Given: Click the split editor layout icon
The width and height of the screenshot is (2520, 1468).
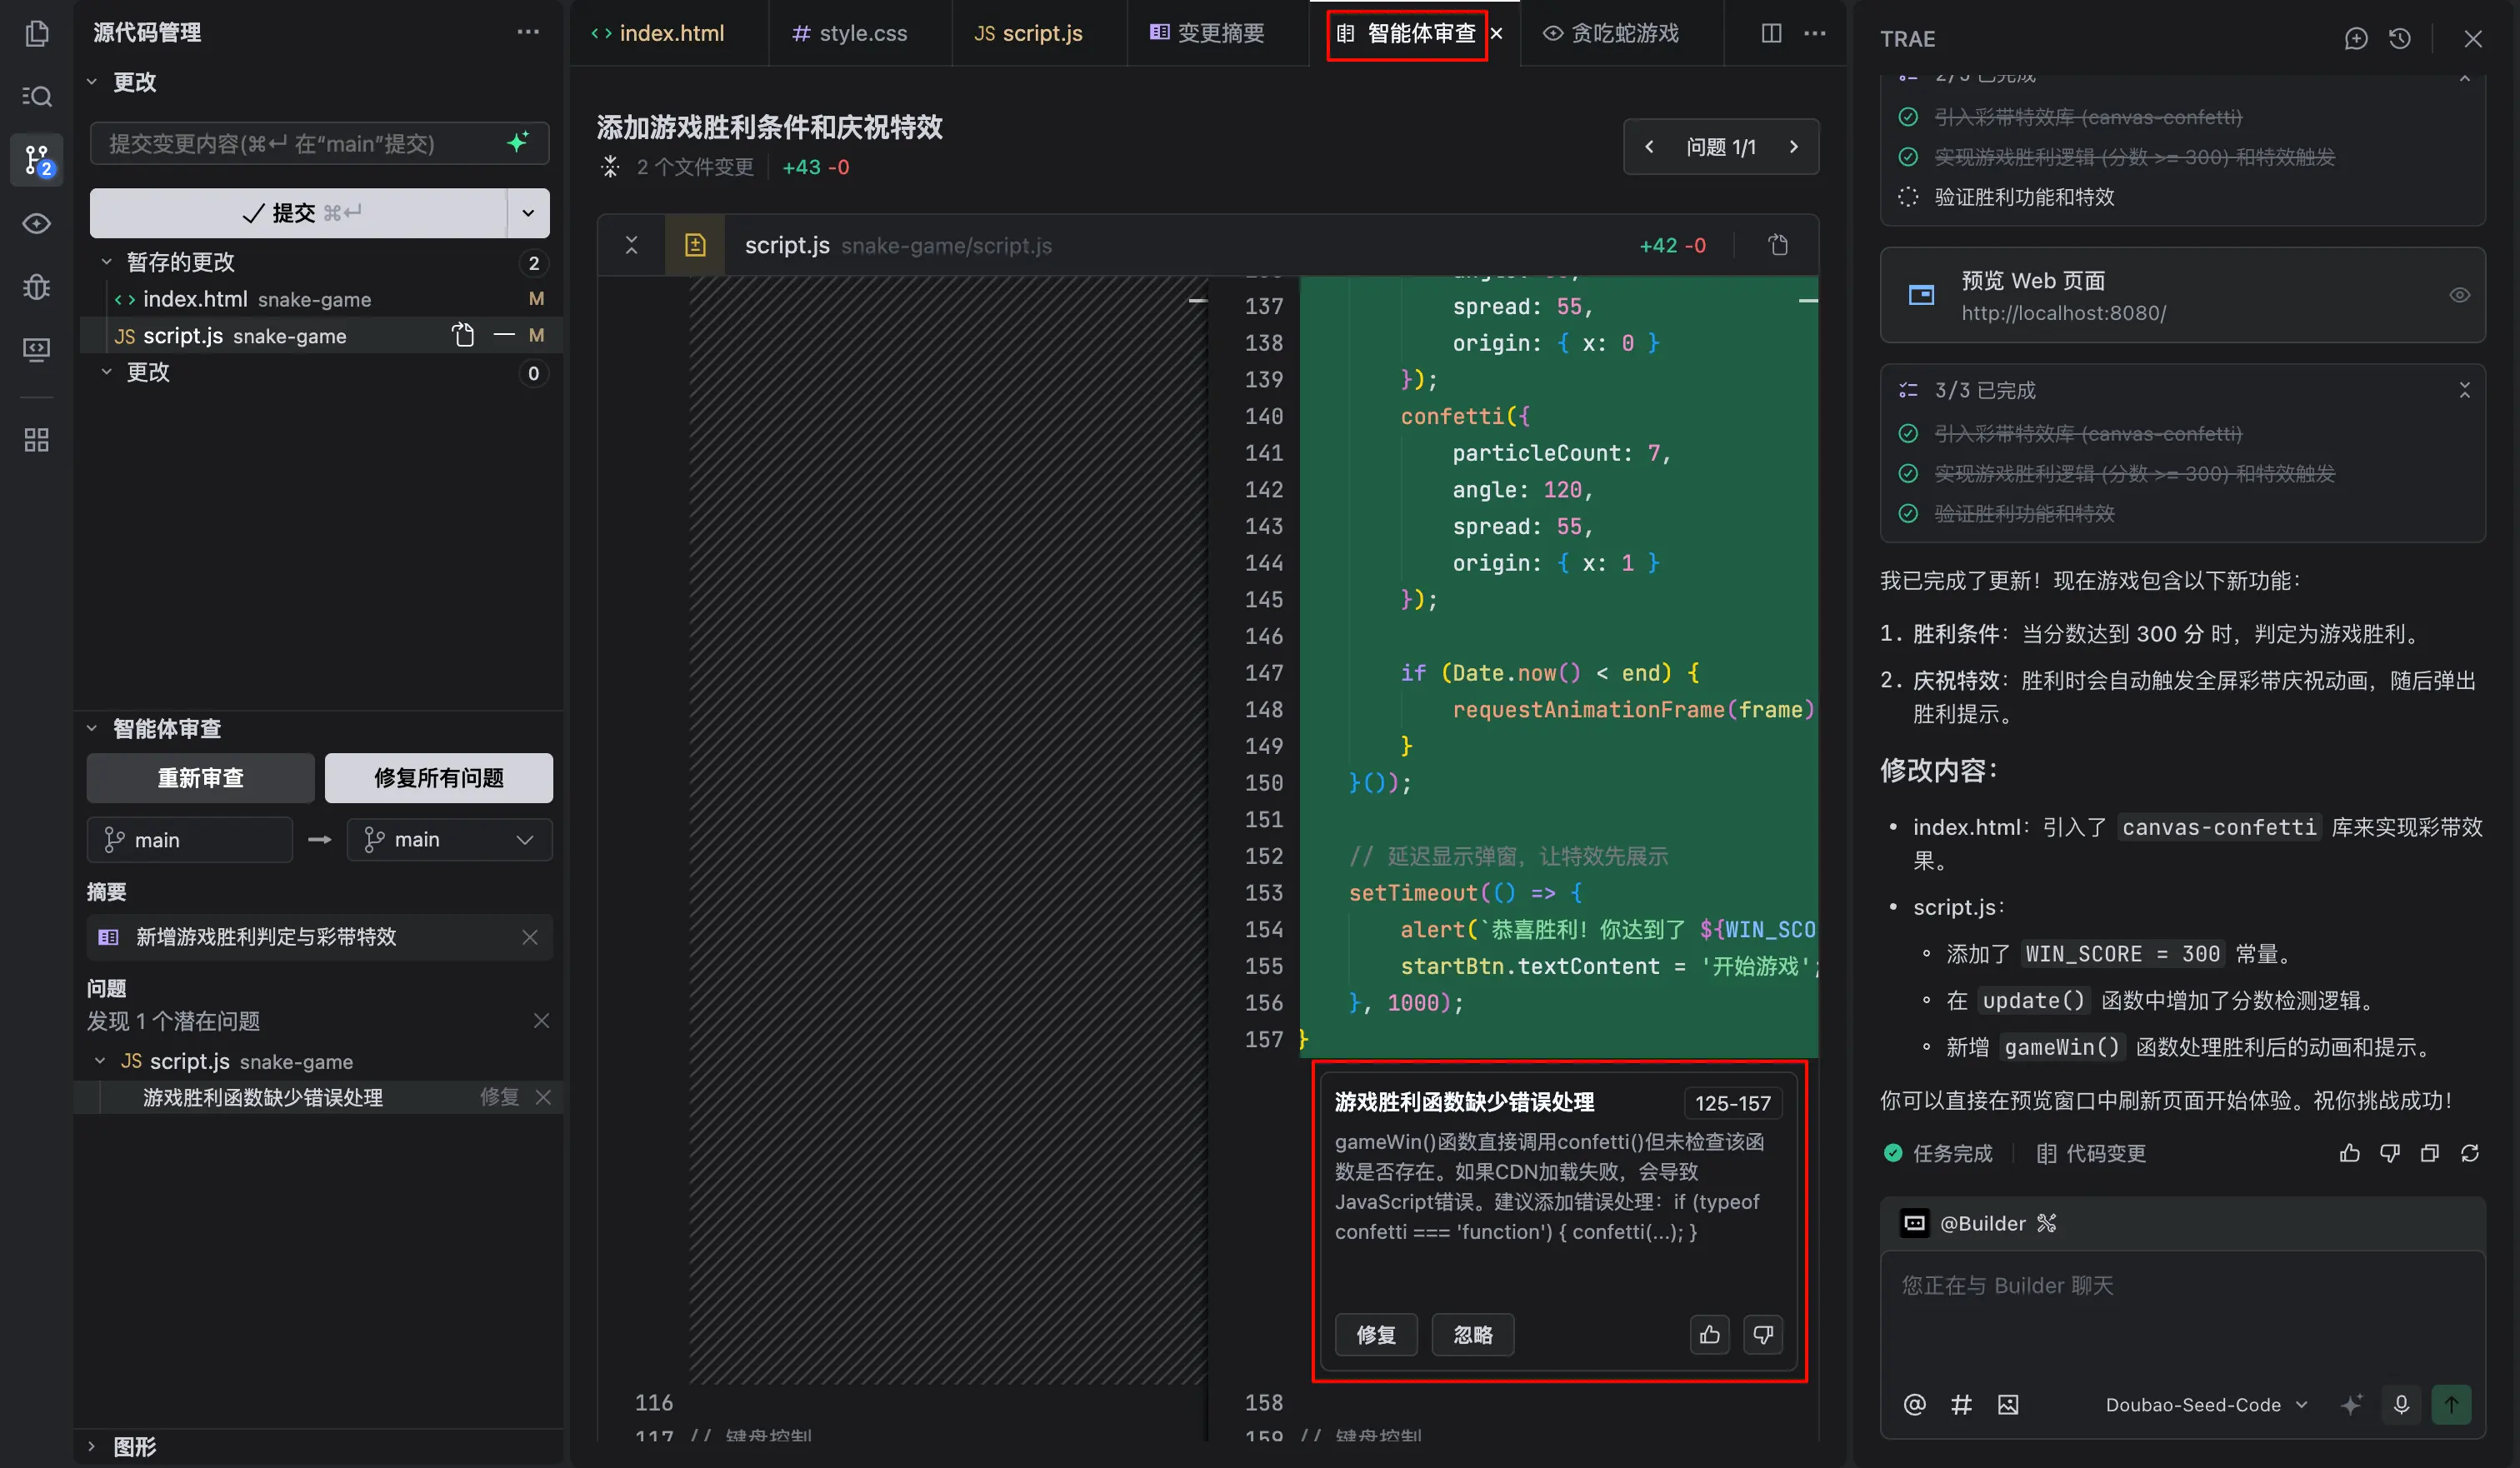Looking at the screenshot, I should click(x=1771, y=33).
